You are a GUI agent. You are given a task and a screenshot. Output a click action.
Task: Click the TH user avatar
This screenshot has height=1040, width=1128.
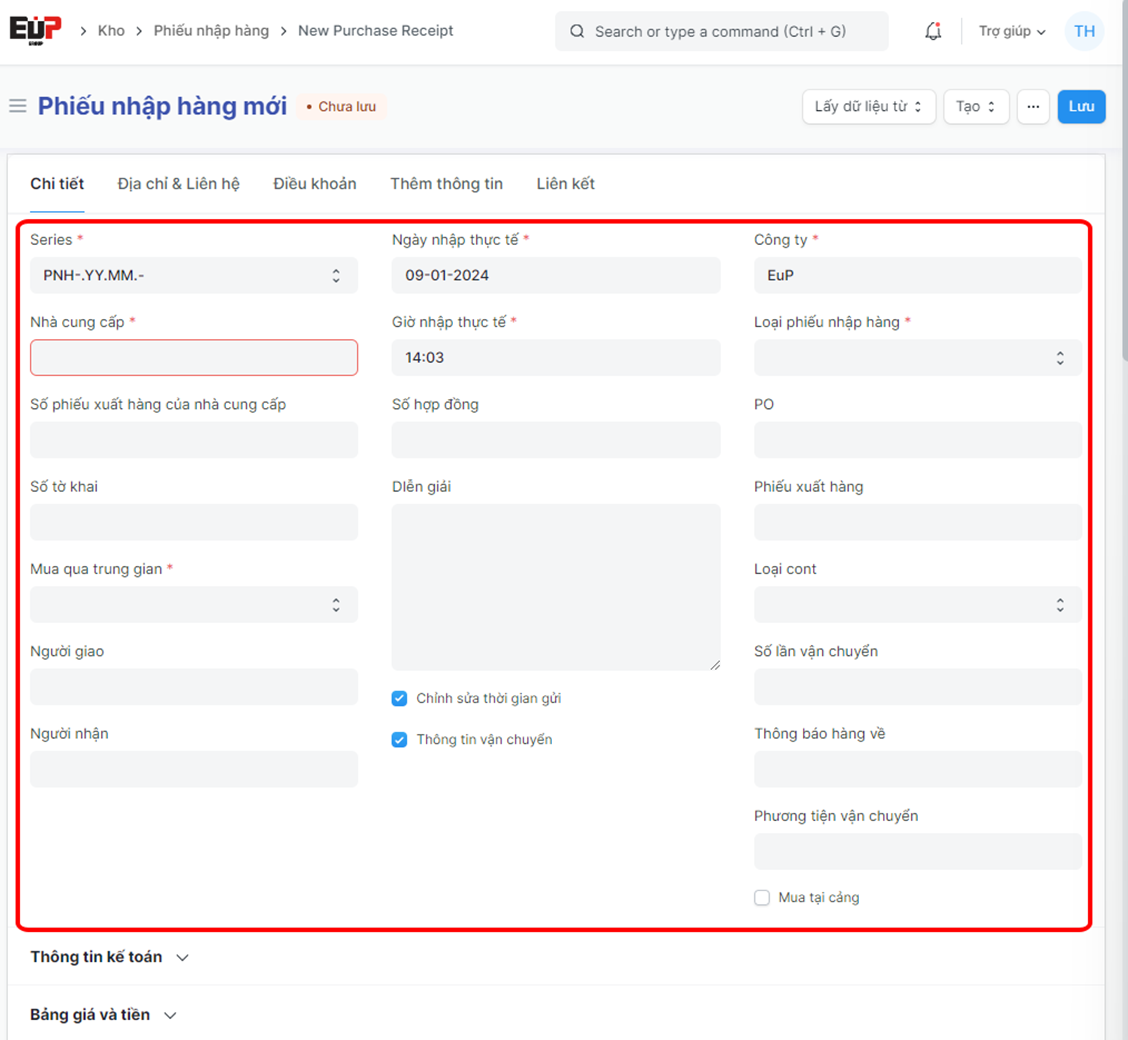click(1084, 31)
